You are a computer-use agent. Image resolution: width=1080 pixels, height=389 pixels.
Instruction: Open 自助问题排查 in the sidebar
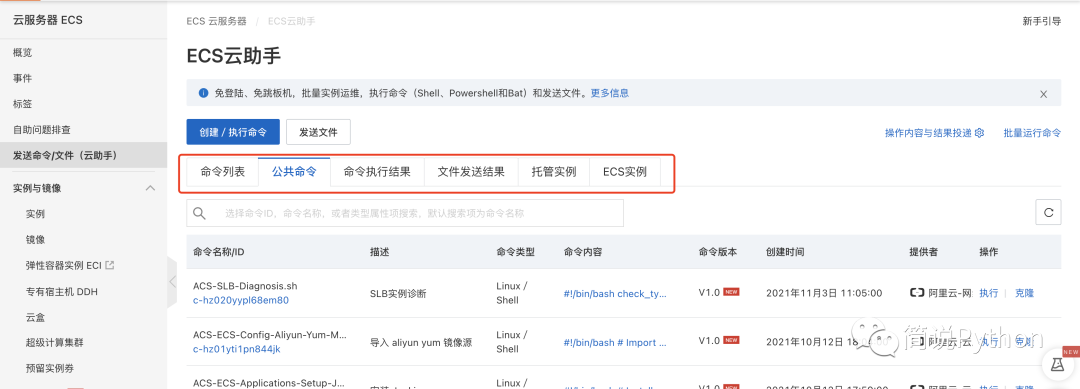[42, 129]
